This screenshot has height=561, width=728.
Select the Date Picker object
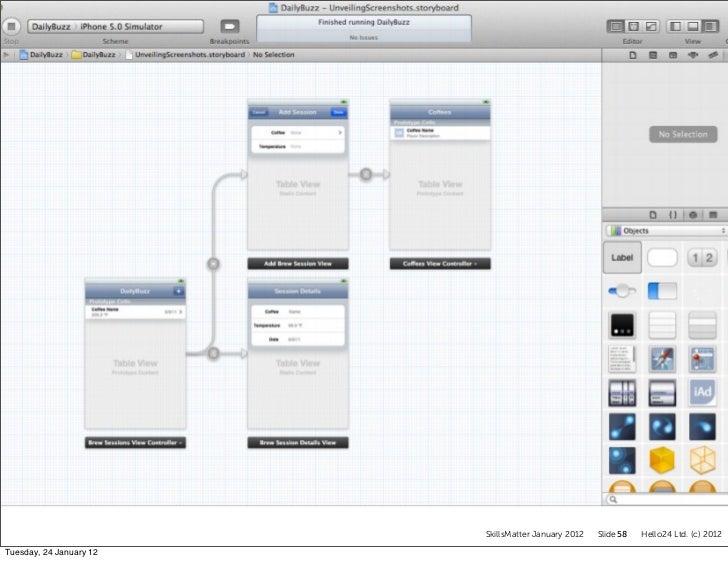(622, 393)
